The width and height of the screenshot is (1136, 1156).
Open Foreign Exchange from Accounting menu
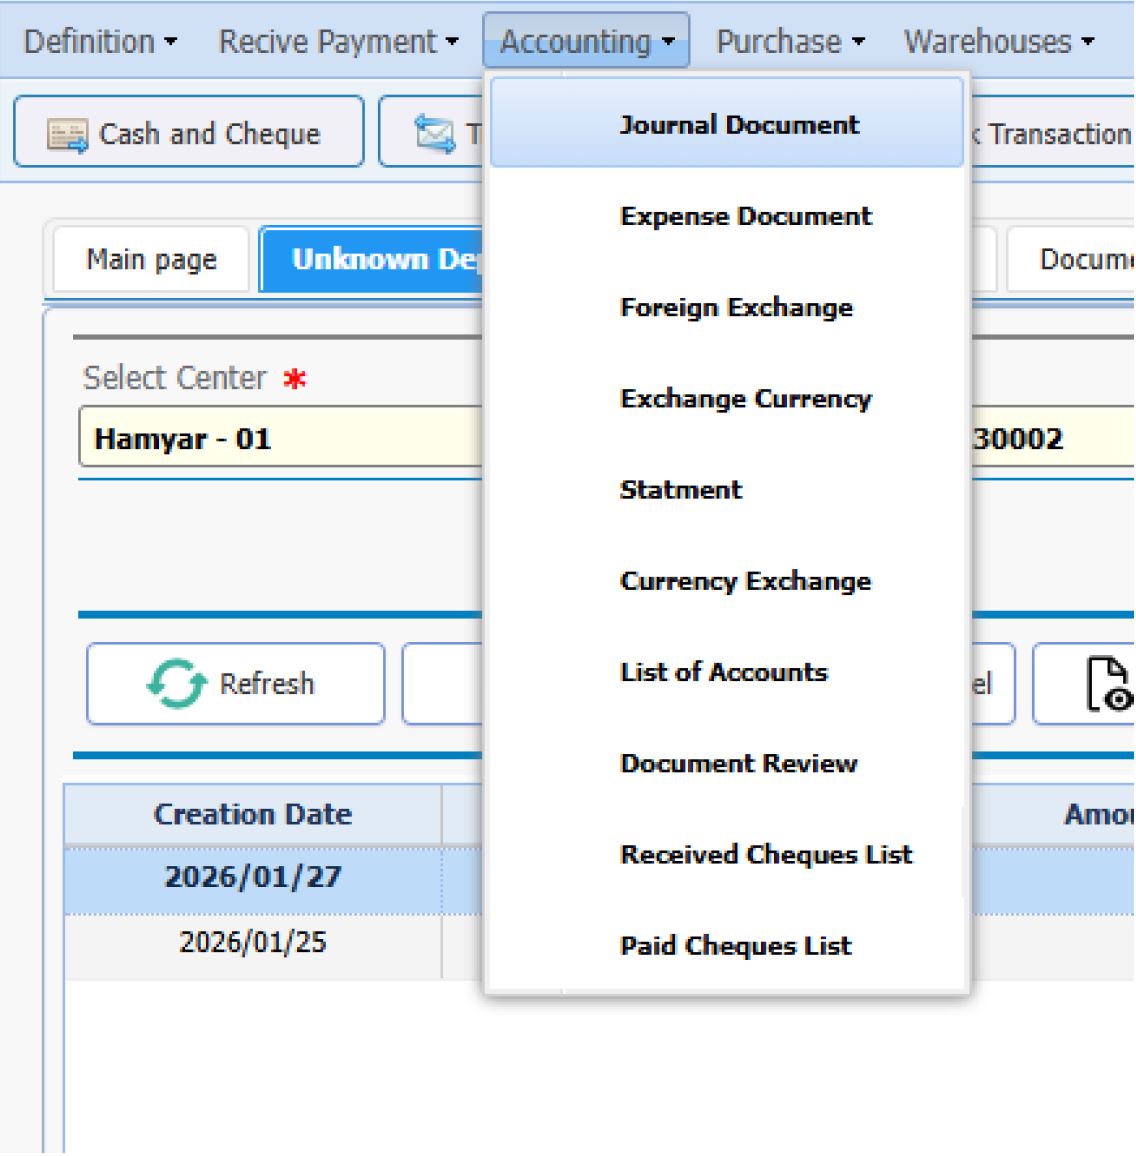(x=736, y=307)
